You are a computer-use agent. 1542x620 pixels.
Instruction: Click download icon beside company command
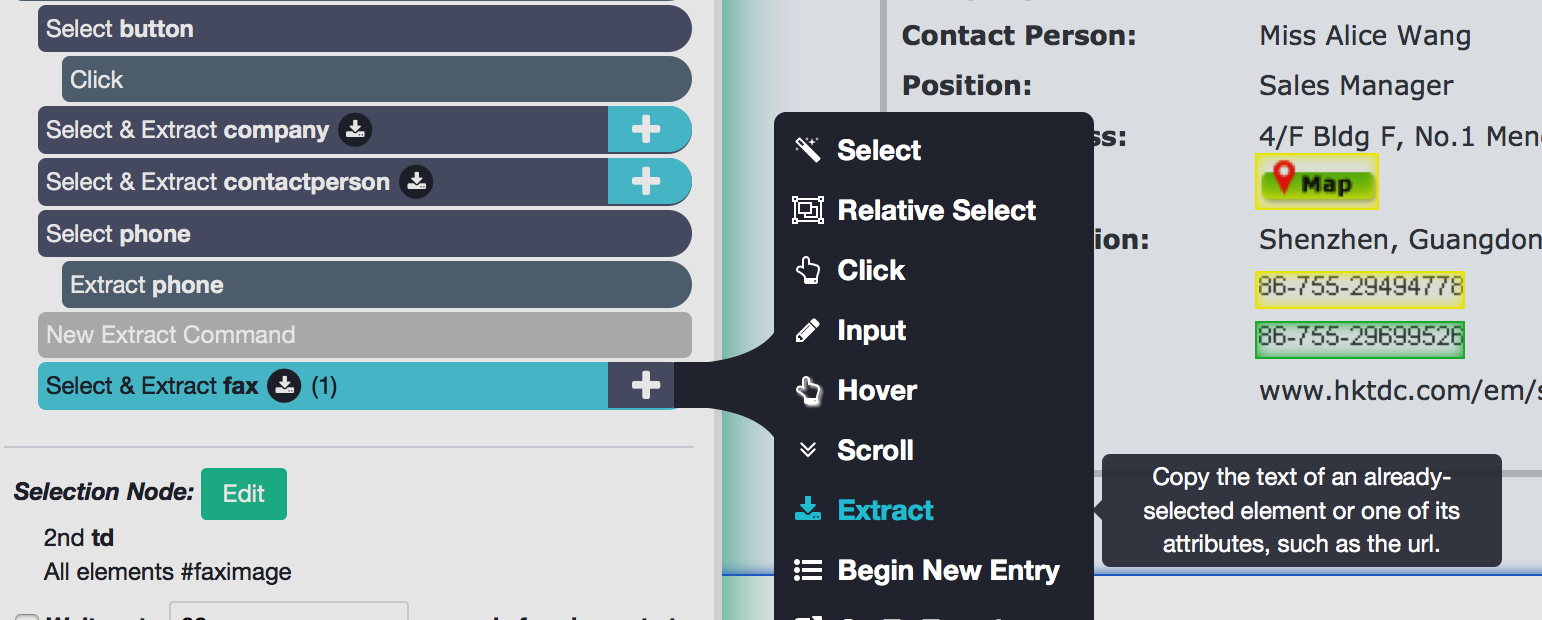(x=355, y=130)
